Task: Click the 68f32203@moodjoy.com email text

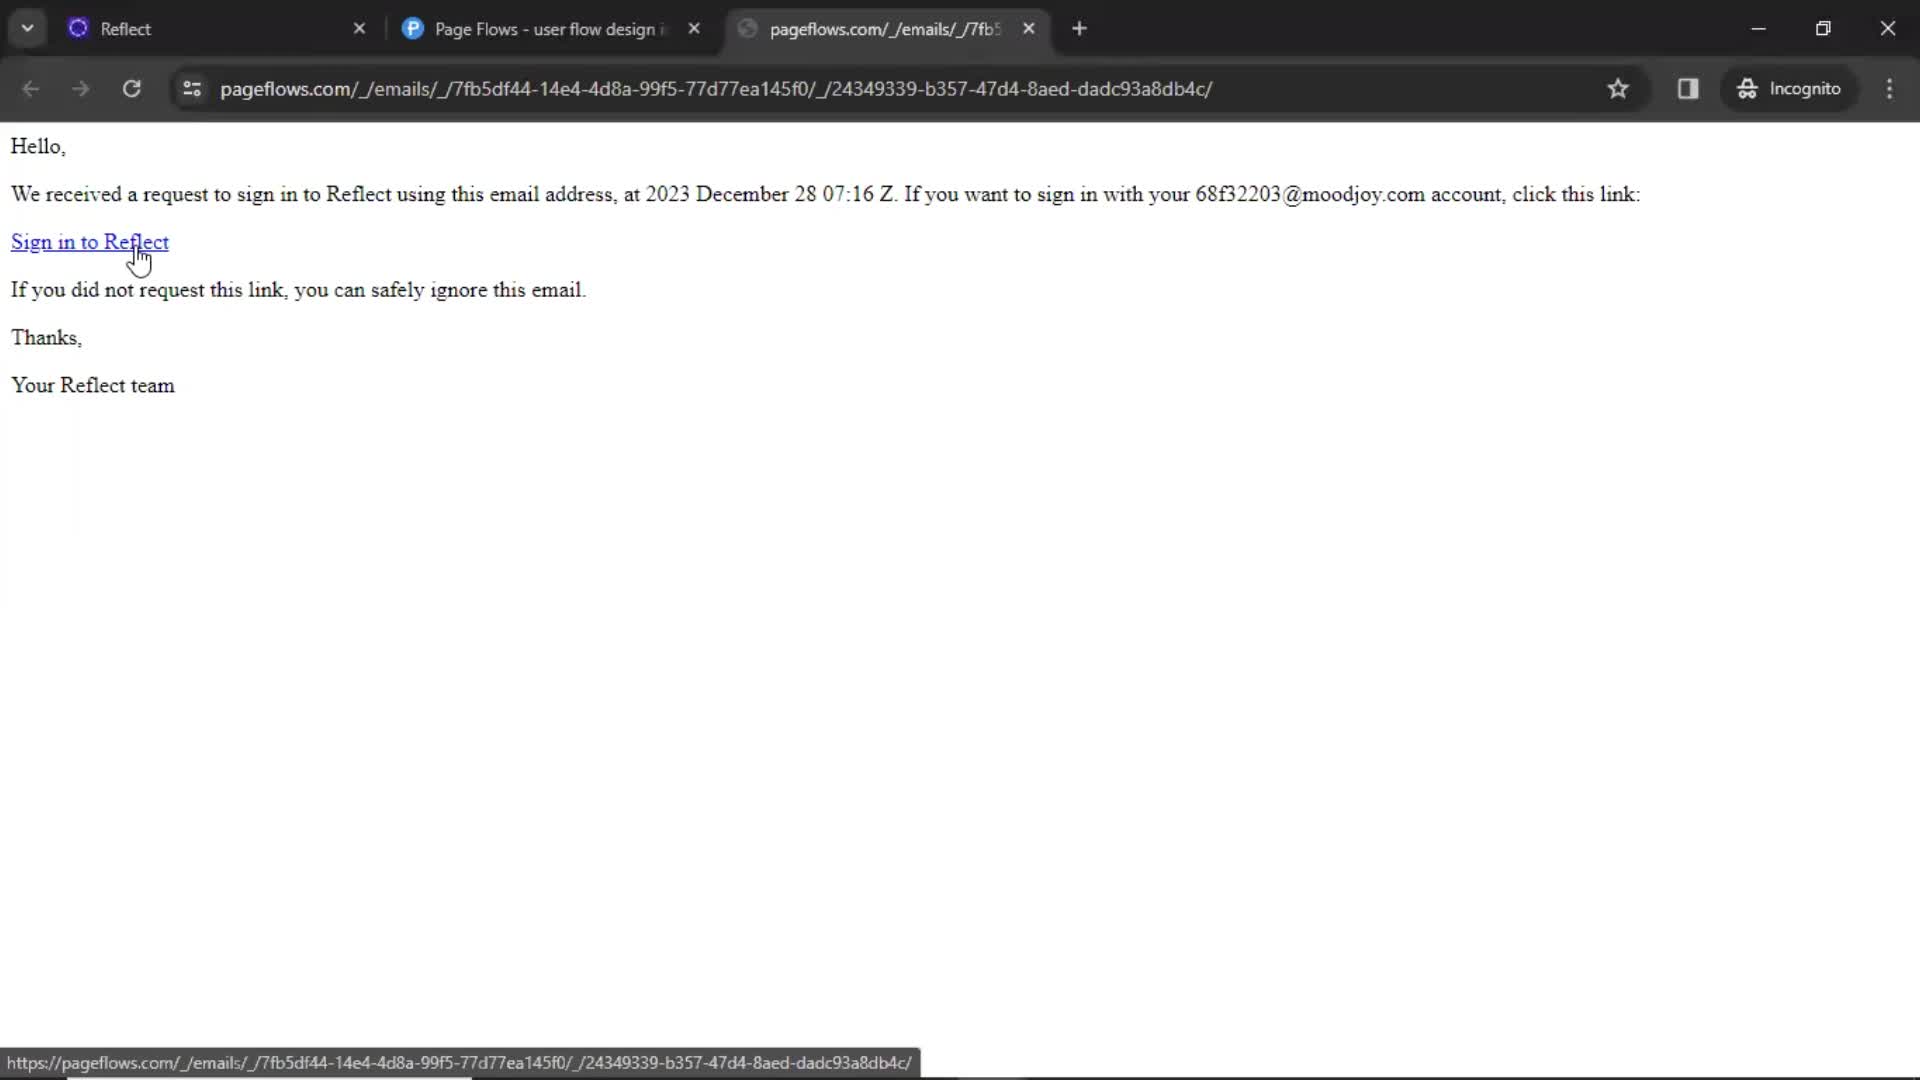Action: tap(1310, 194)
